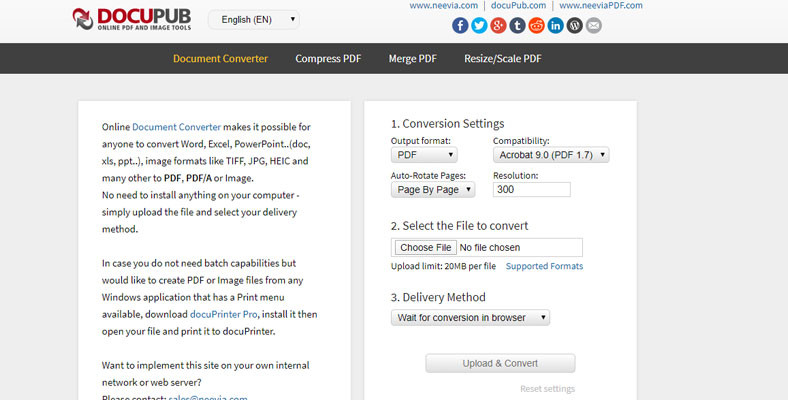The image size is (788, 400).
Task: Share the page on Twitter
Action: (479, 26)
